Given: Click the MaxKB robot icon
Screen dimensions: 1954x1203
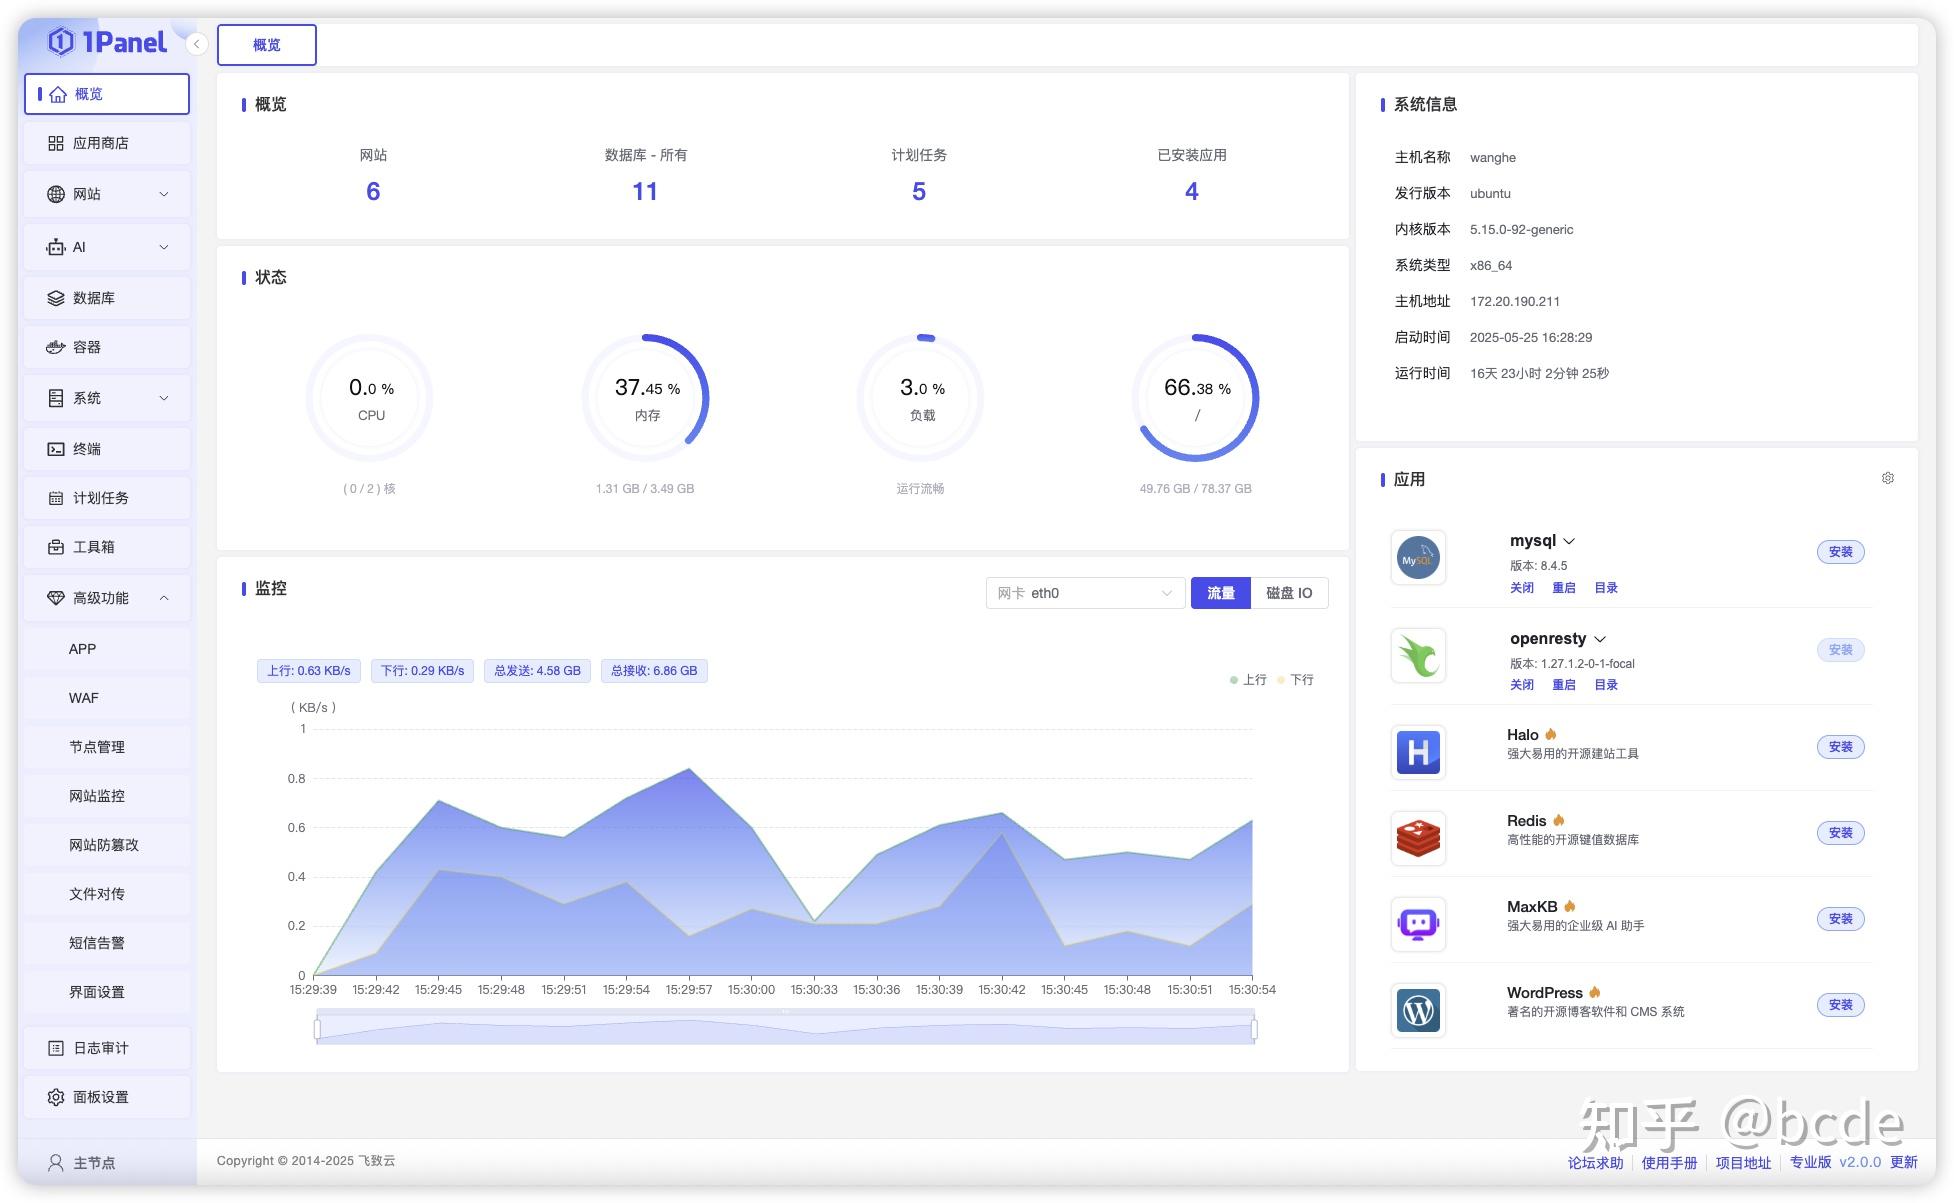Looking at the screenshot, I should (1417, 923).
